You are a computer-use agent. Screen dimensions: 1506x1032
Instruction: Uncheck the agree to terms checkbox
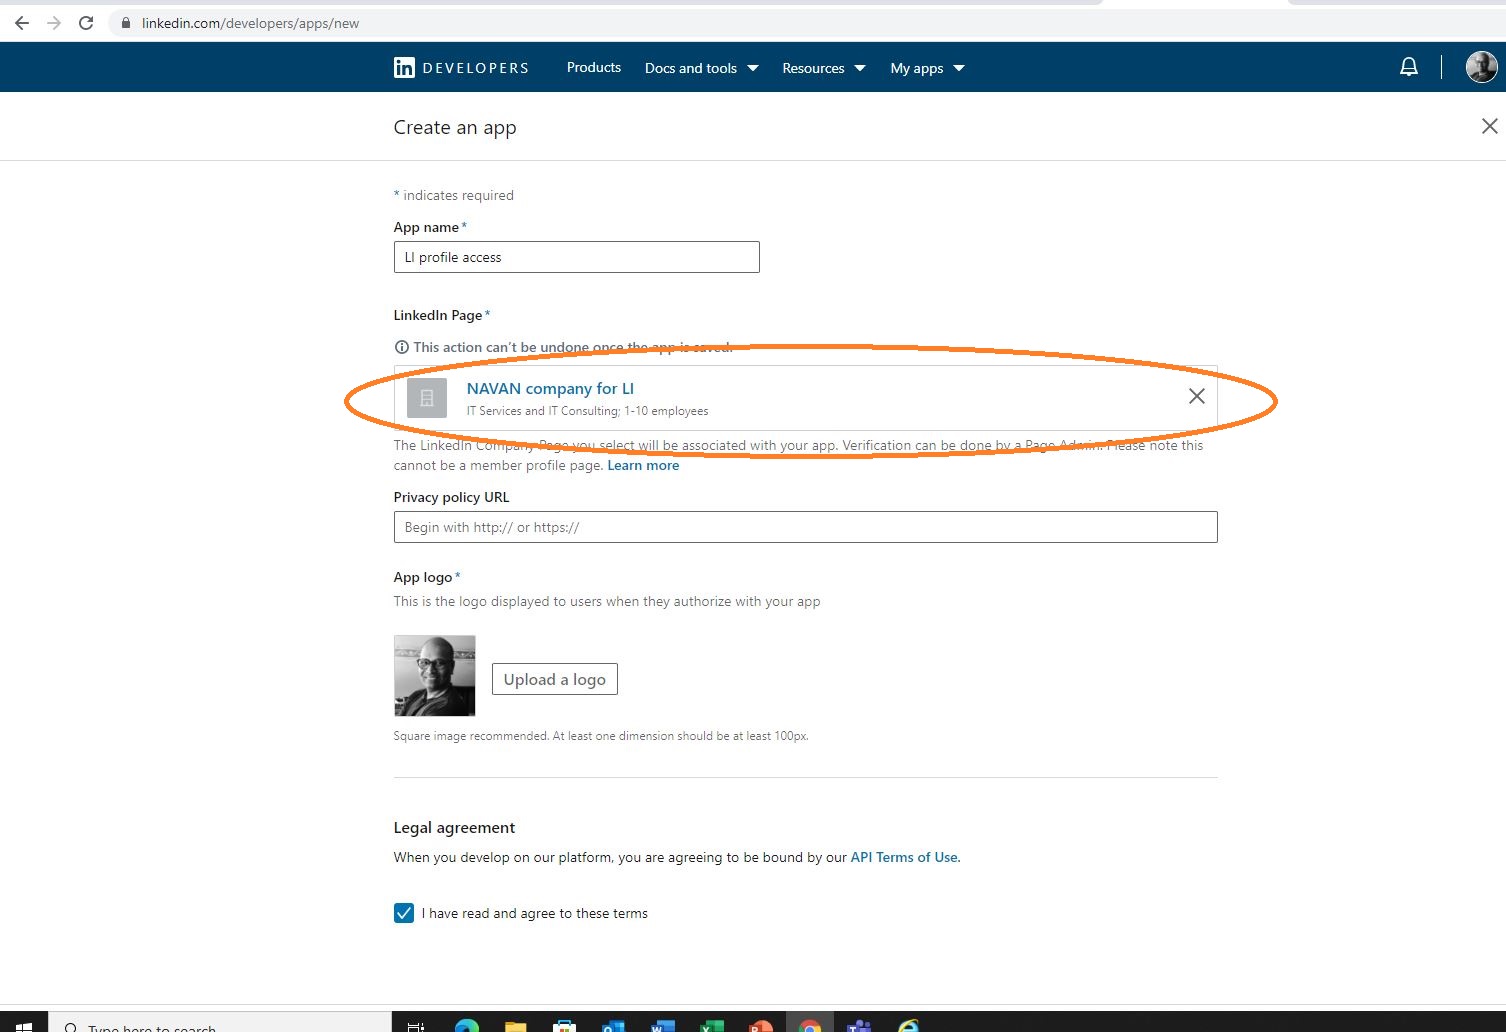(x=404, y=913)
